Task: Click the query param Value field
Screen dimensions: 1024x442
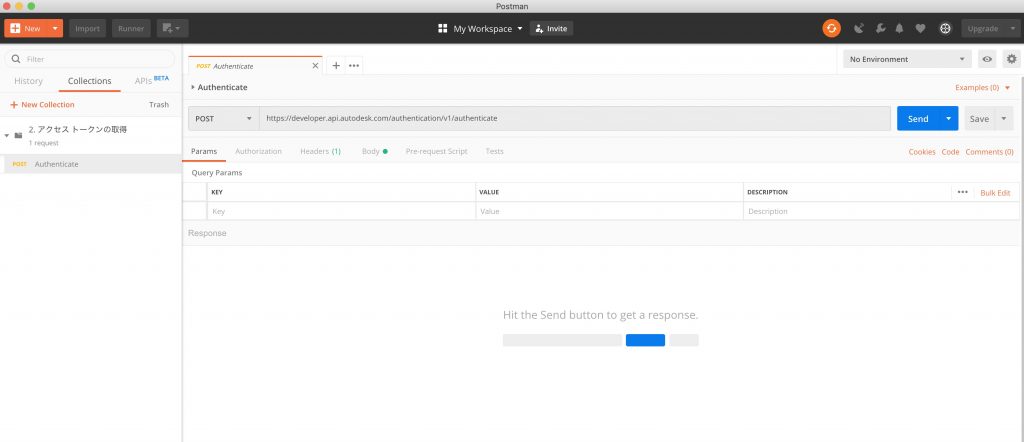Action: 609,211
